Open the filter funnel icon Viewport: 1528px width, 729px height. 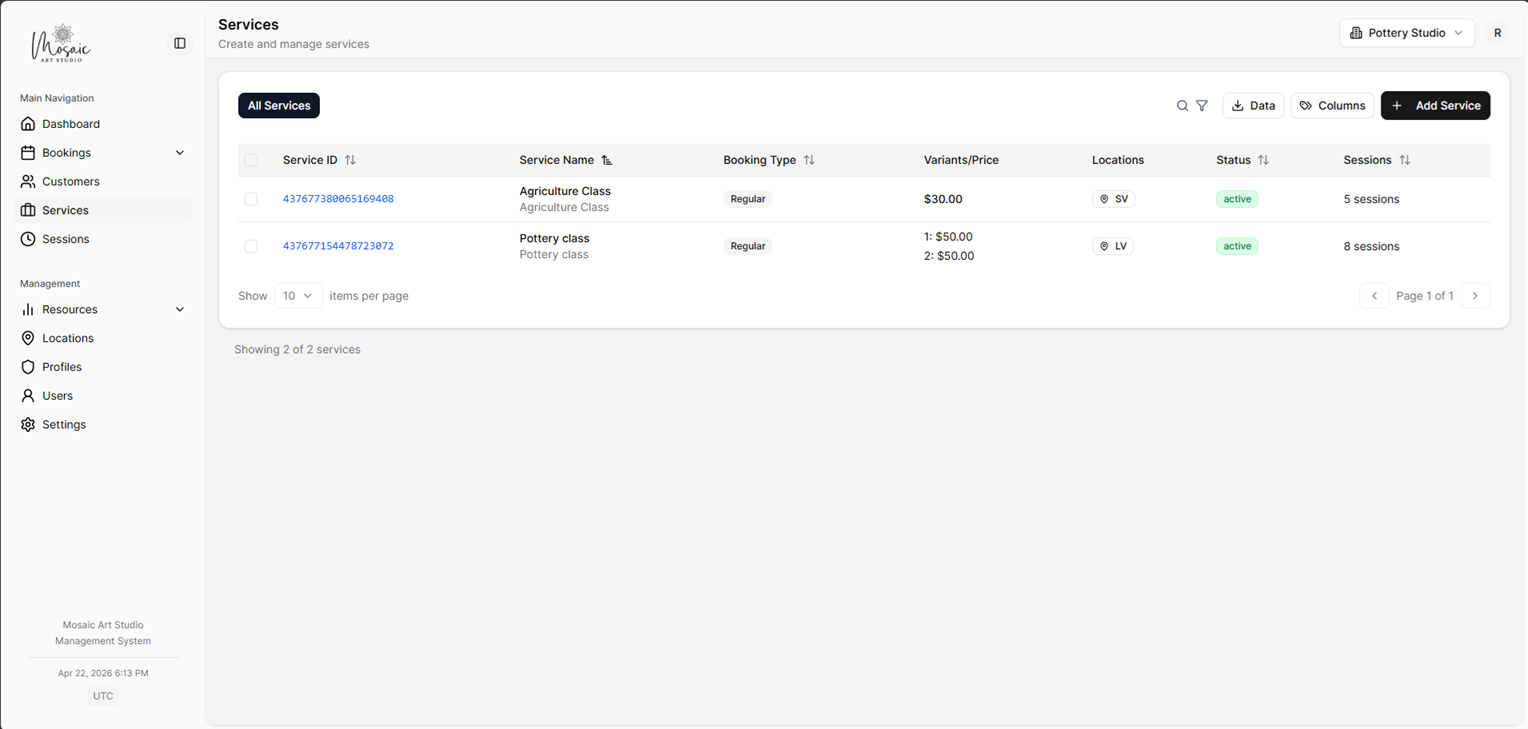[x=1202, y=106]
